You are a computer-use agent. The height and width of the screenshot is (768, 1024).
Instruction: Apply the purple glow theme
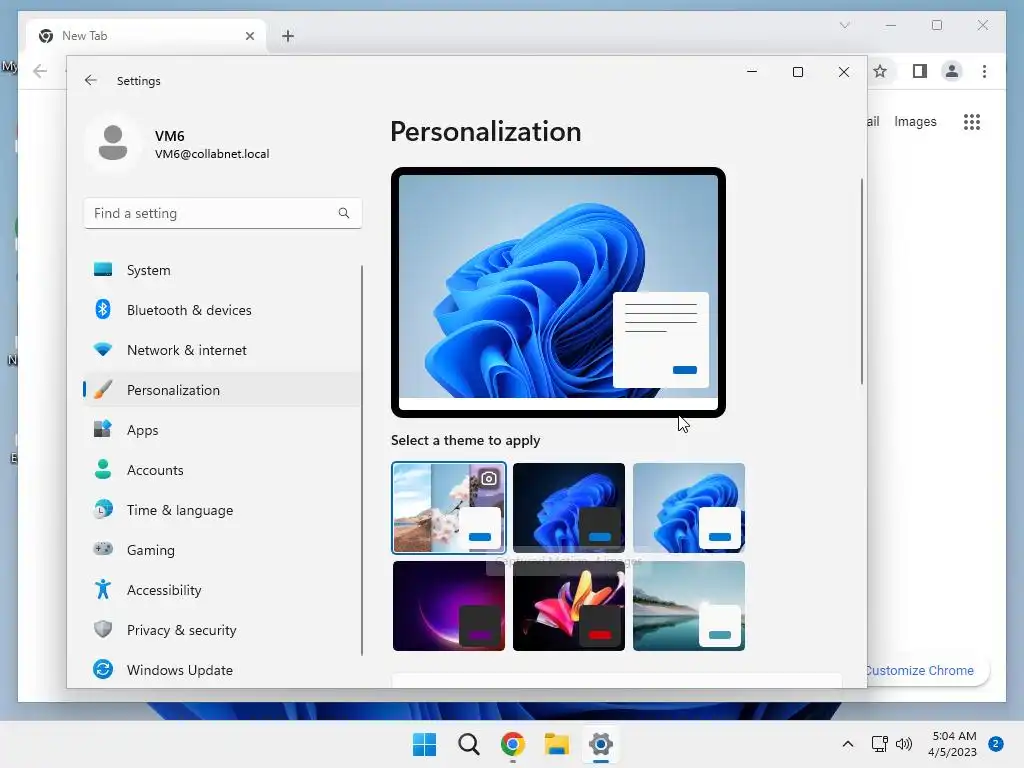pyautogui.click(x=449, y=606)
